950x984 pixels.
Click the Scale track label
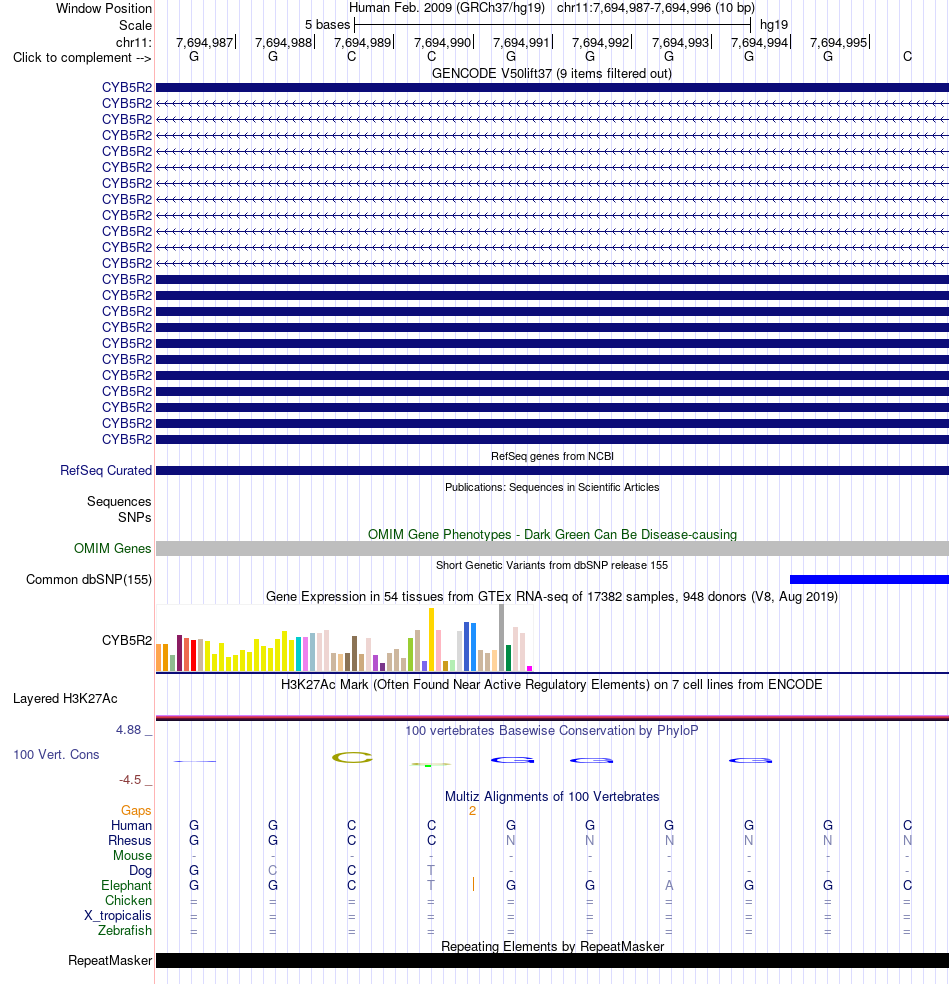tap(135, 25)
